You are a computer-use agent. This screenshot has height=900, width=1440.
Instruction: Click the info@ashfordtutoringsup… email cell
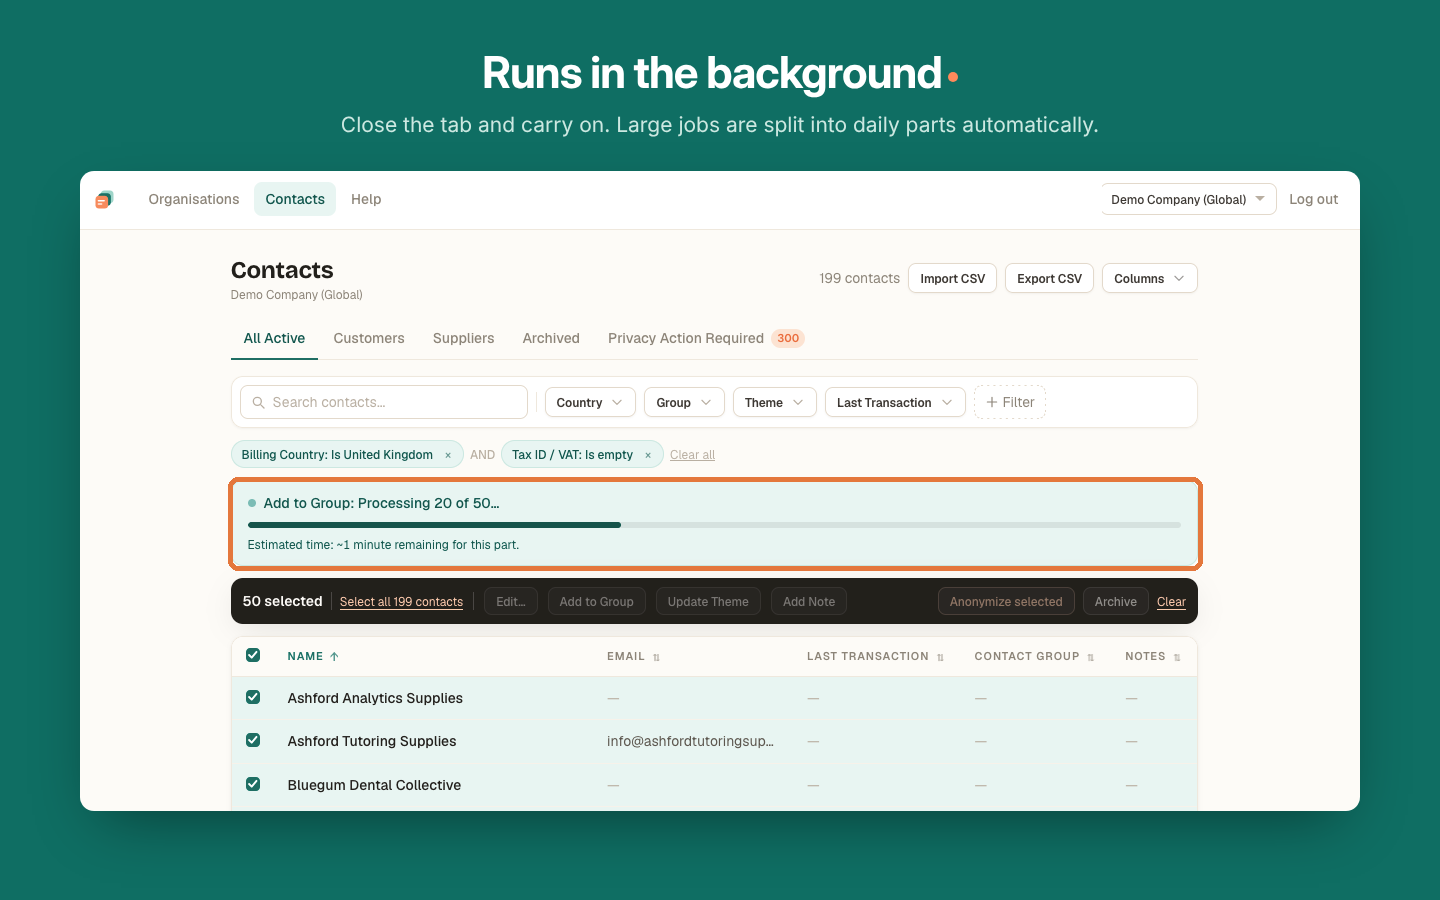[x=690, y=741]
